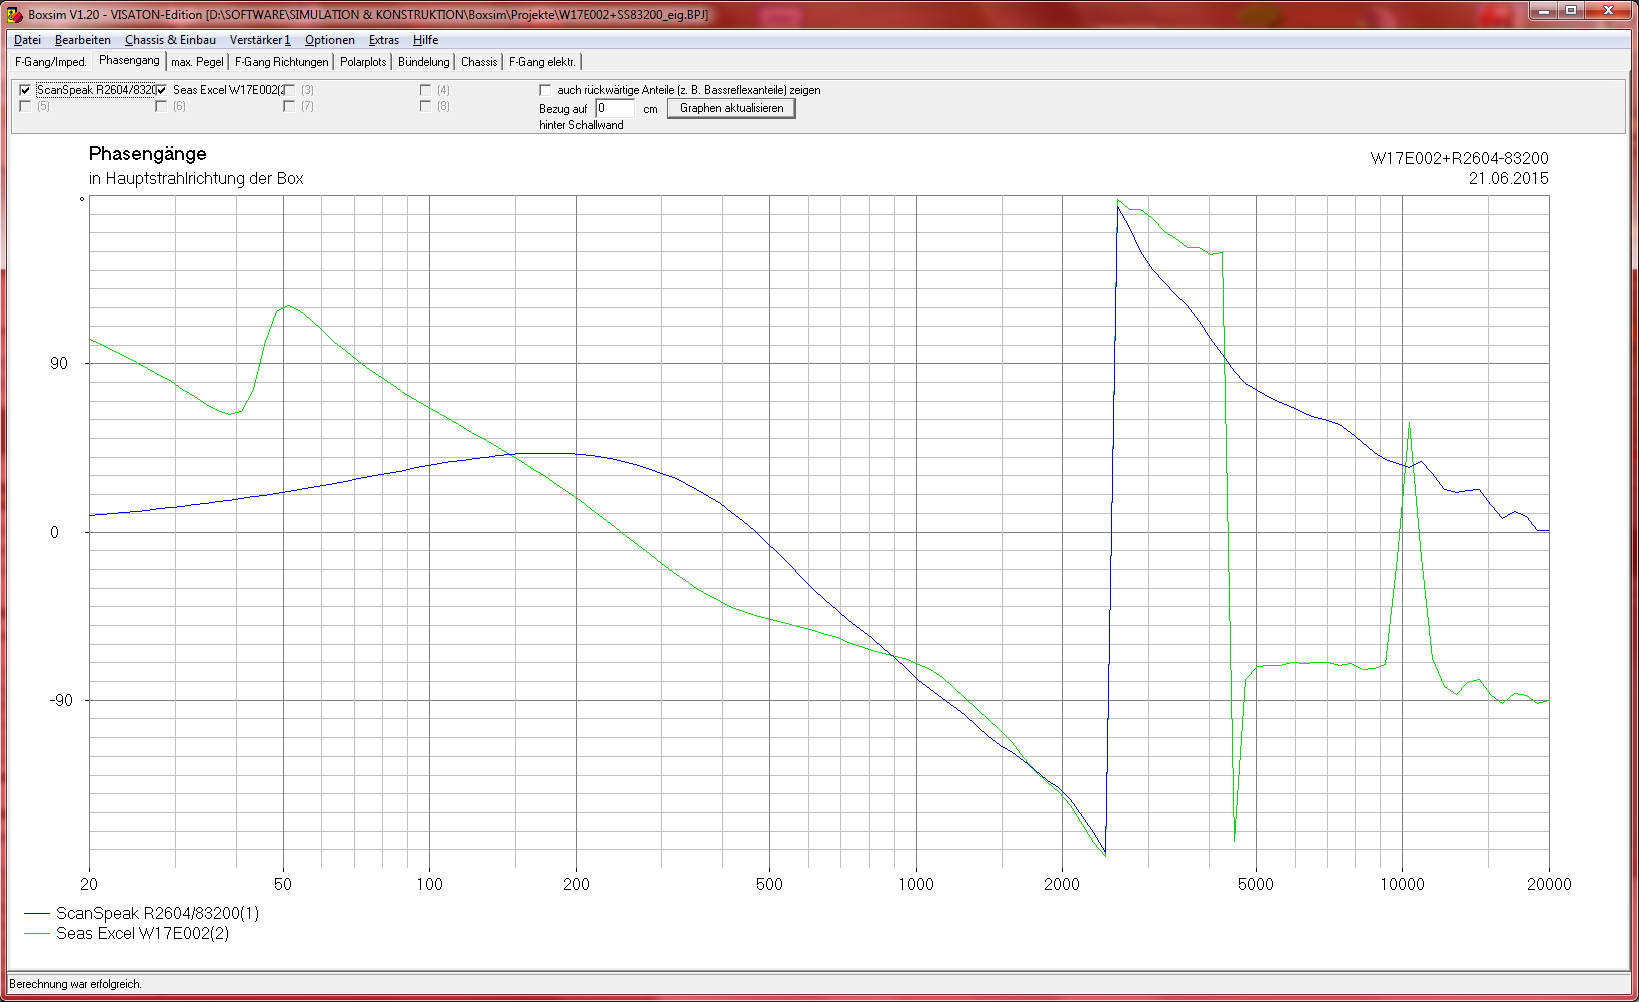Switch to the max. Pegel tab

[x=197, y=62]
